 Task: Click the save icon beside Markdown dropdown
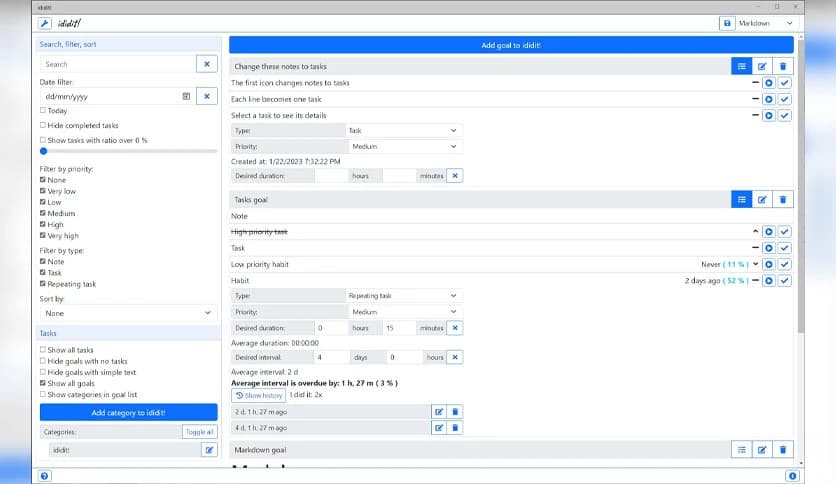[726, 23]
